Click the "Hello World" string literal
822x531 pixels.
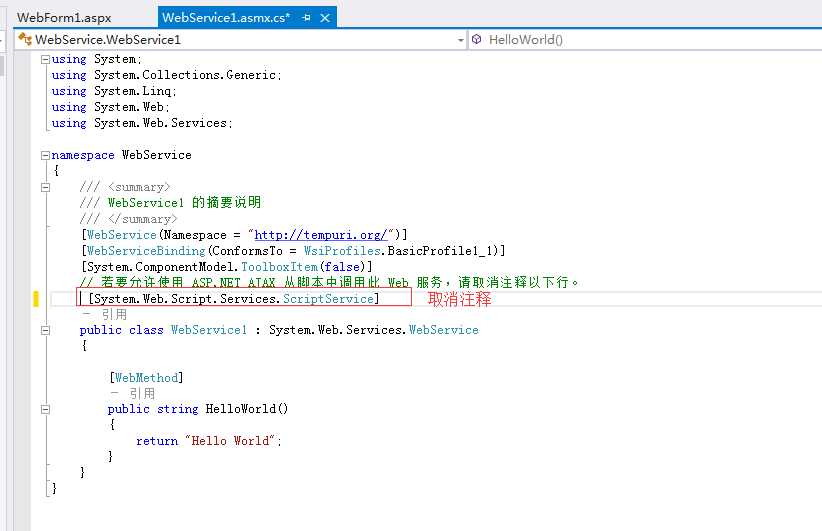coord(230,440)
